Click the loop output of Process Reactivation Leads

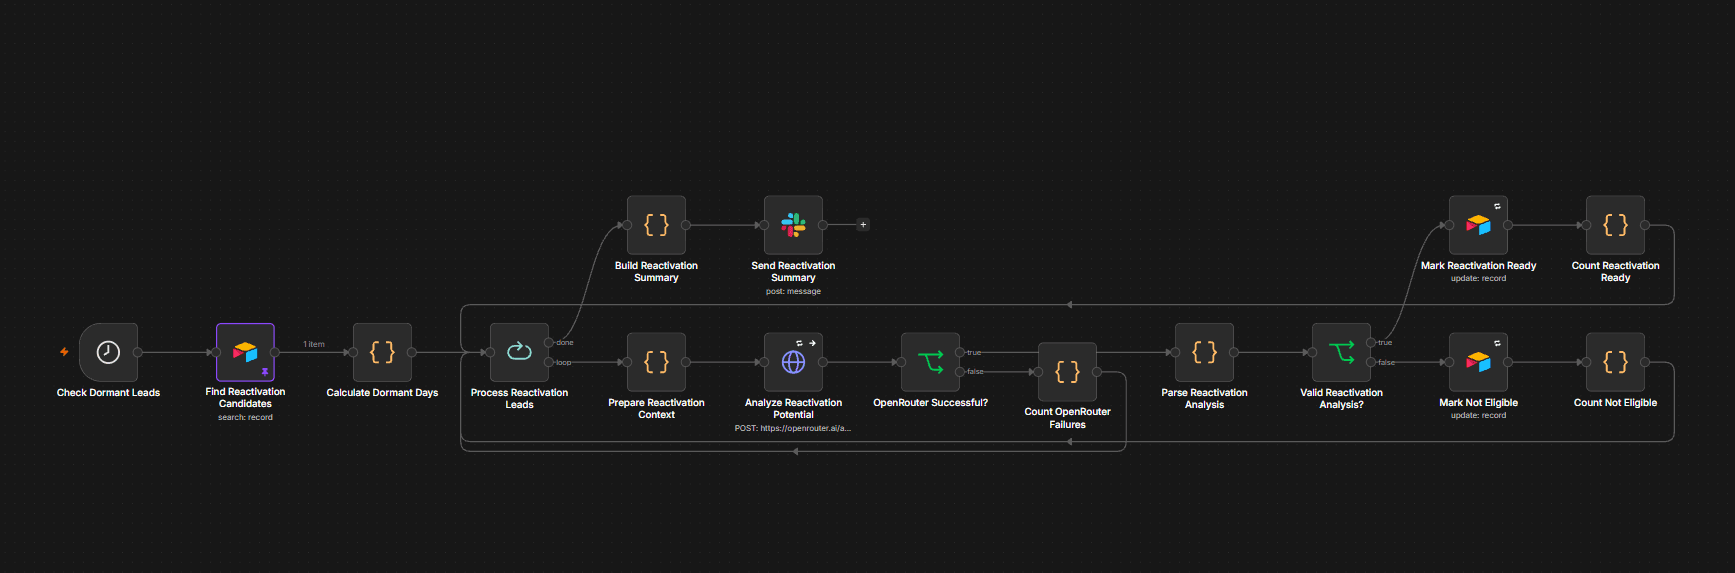pos(549,362)
